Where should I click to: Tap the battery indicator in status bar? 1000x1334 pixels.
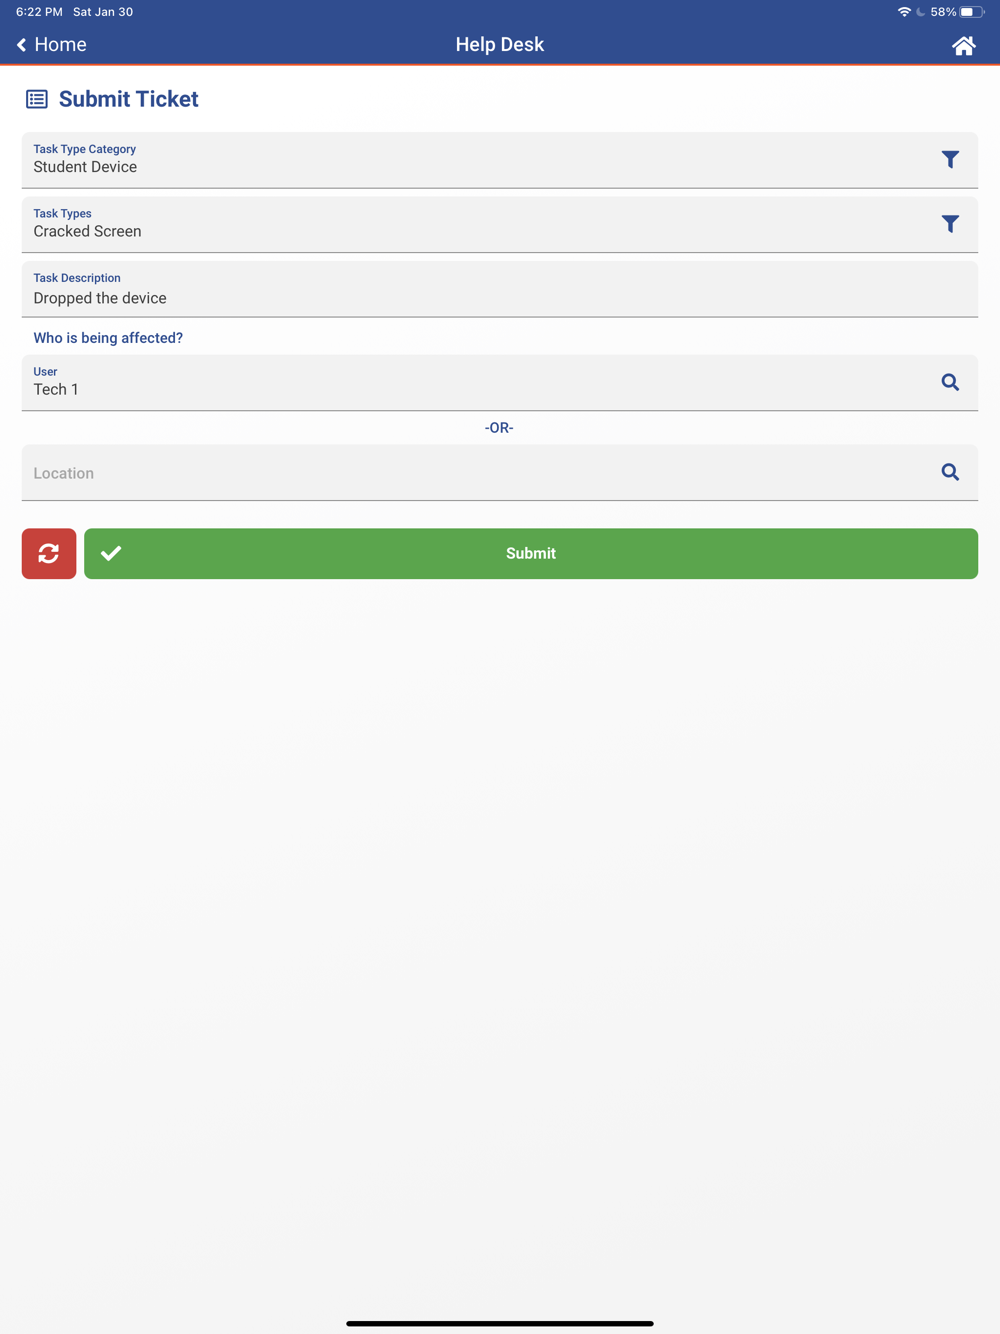coord(972,12)
